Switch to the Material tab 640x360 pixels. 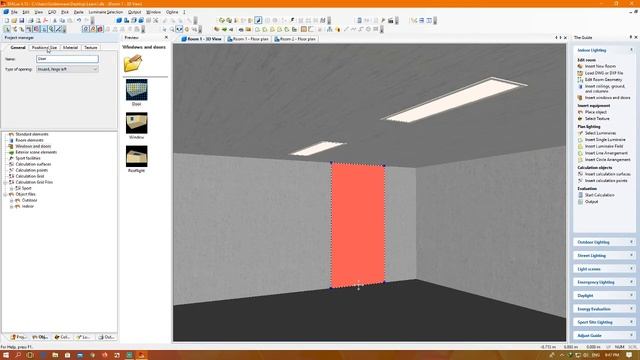[x=70, y=48]
